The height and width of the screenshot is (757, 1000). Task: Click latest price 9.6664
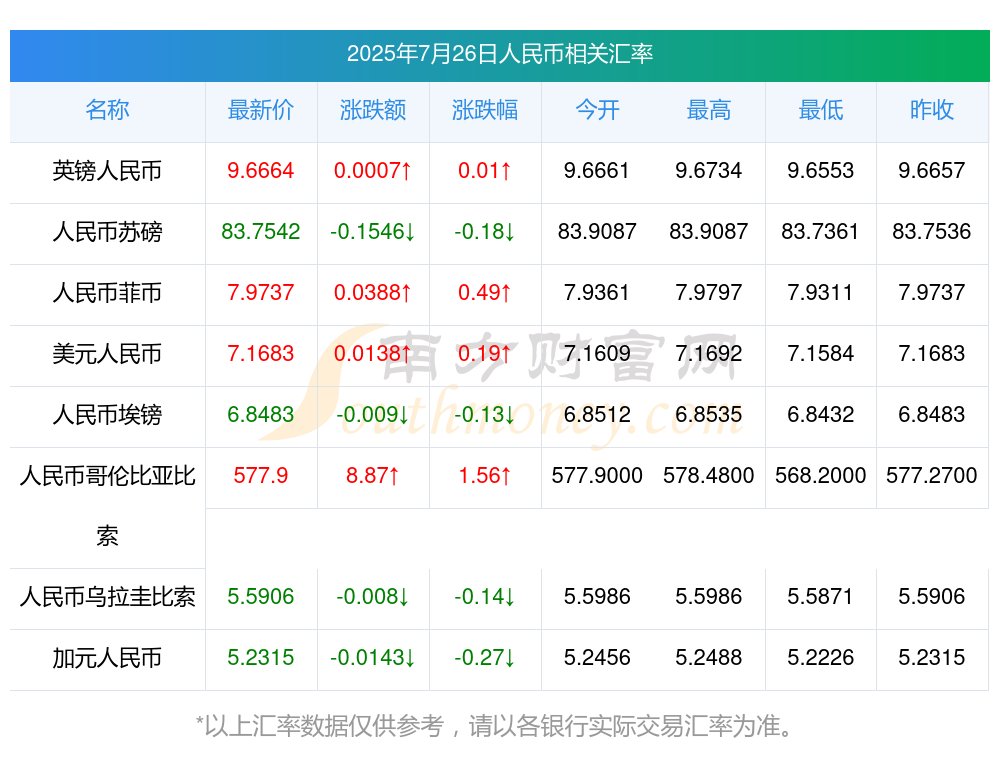click(x=261, y=170)
